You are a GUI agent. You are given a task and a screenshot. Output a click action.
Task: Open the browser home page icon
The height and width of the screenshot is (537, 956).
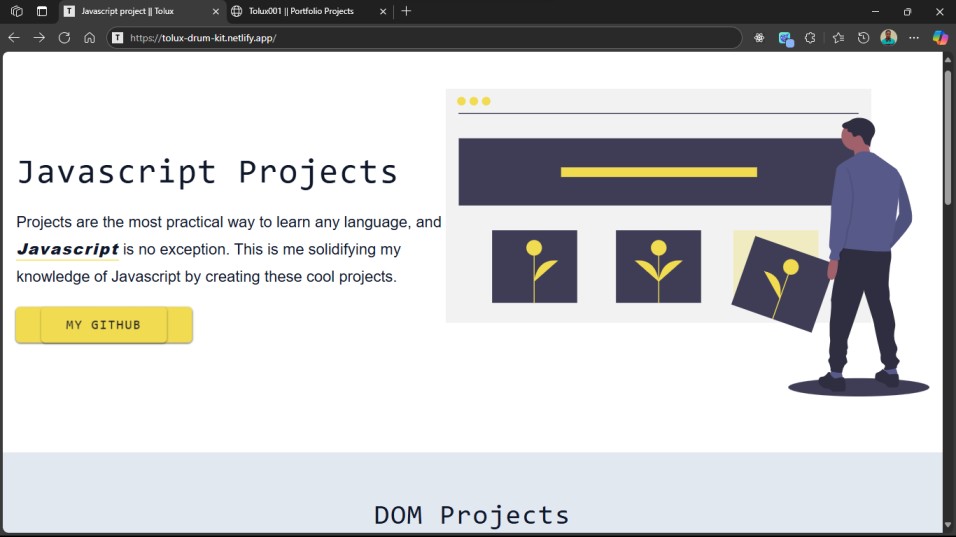point(90,38)
